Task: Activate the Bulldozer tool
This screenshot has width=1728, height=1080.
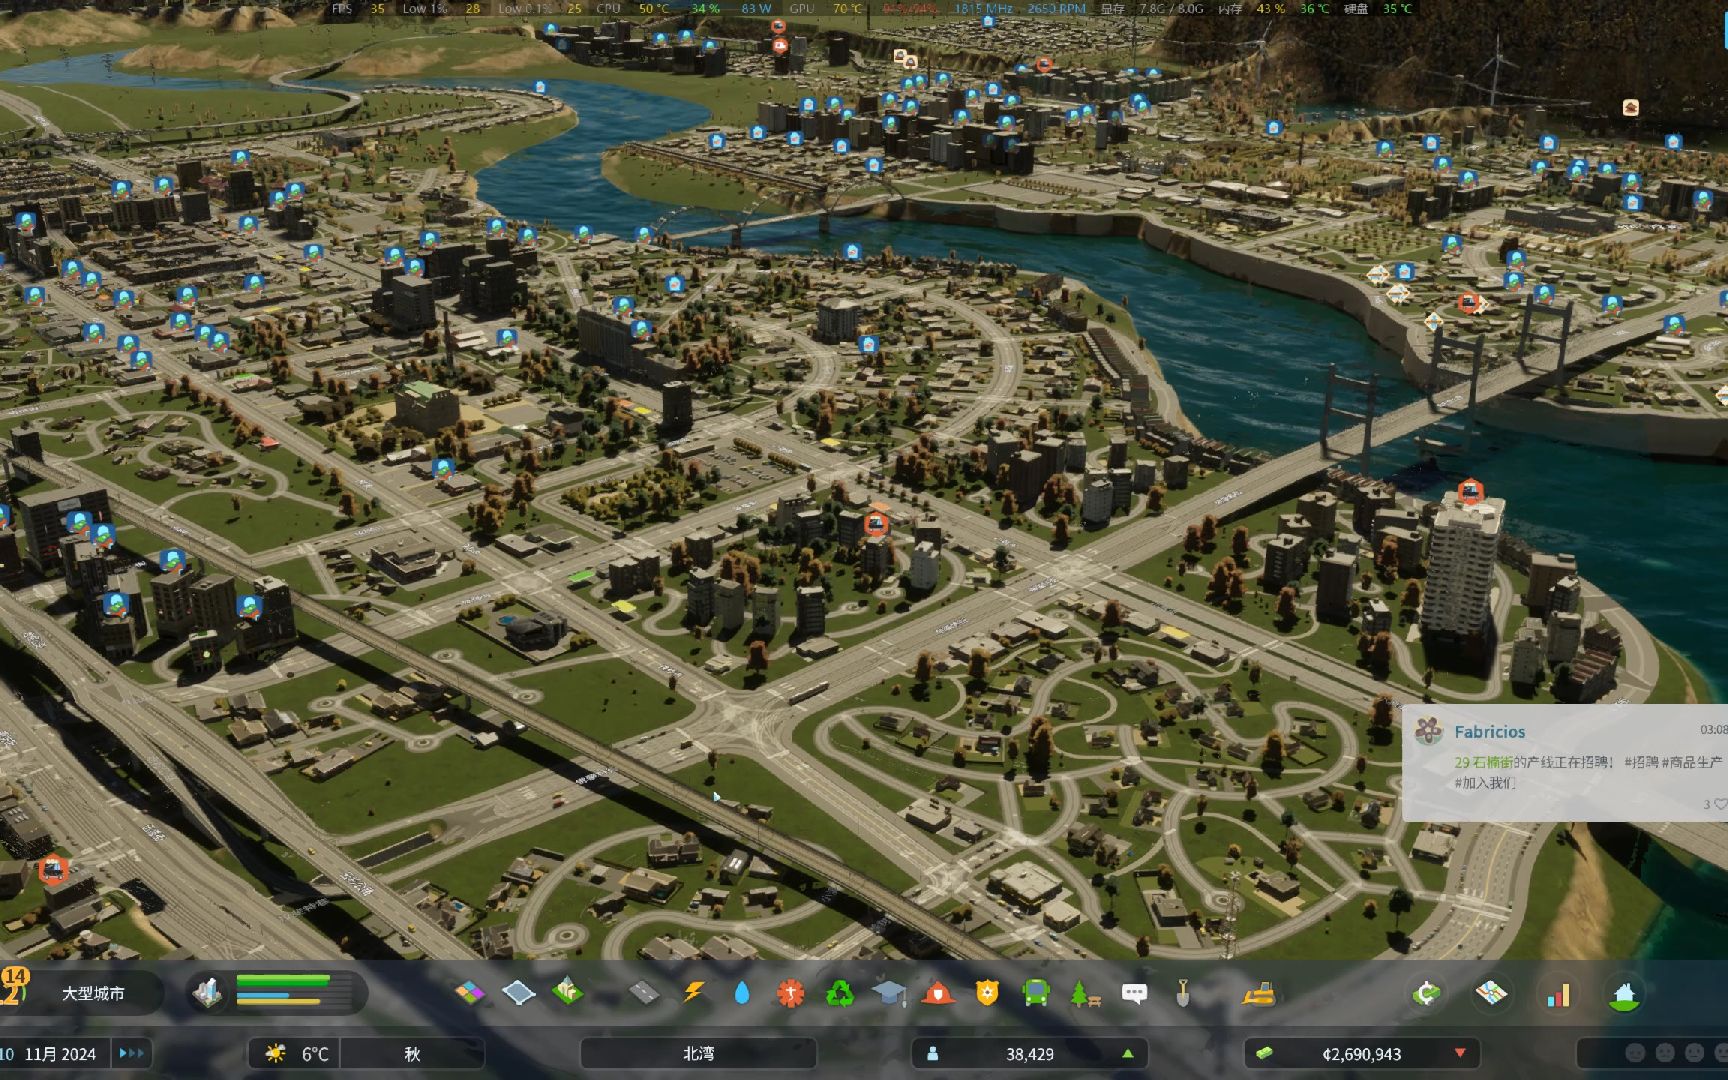Action: [1258, 993]
